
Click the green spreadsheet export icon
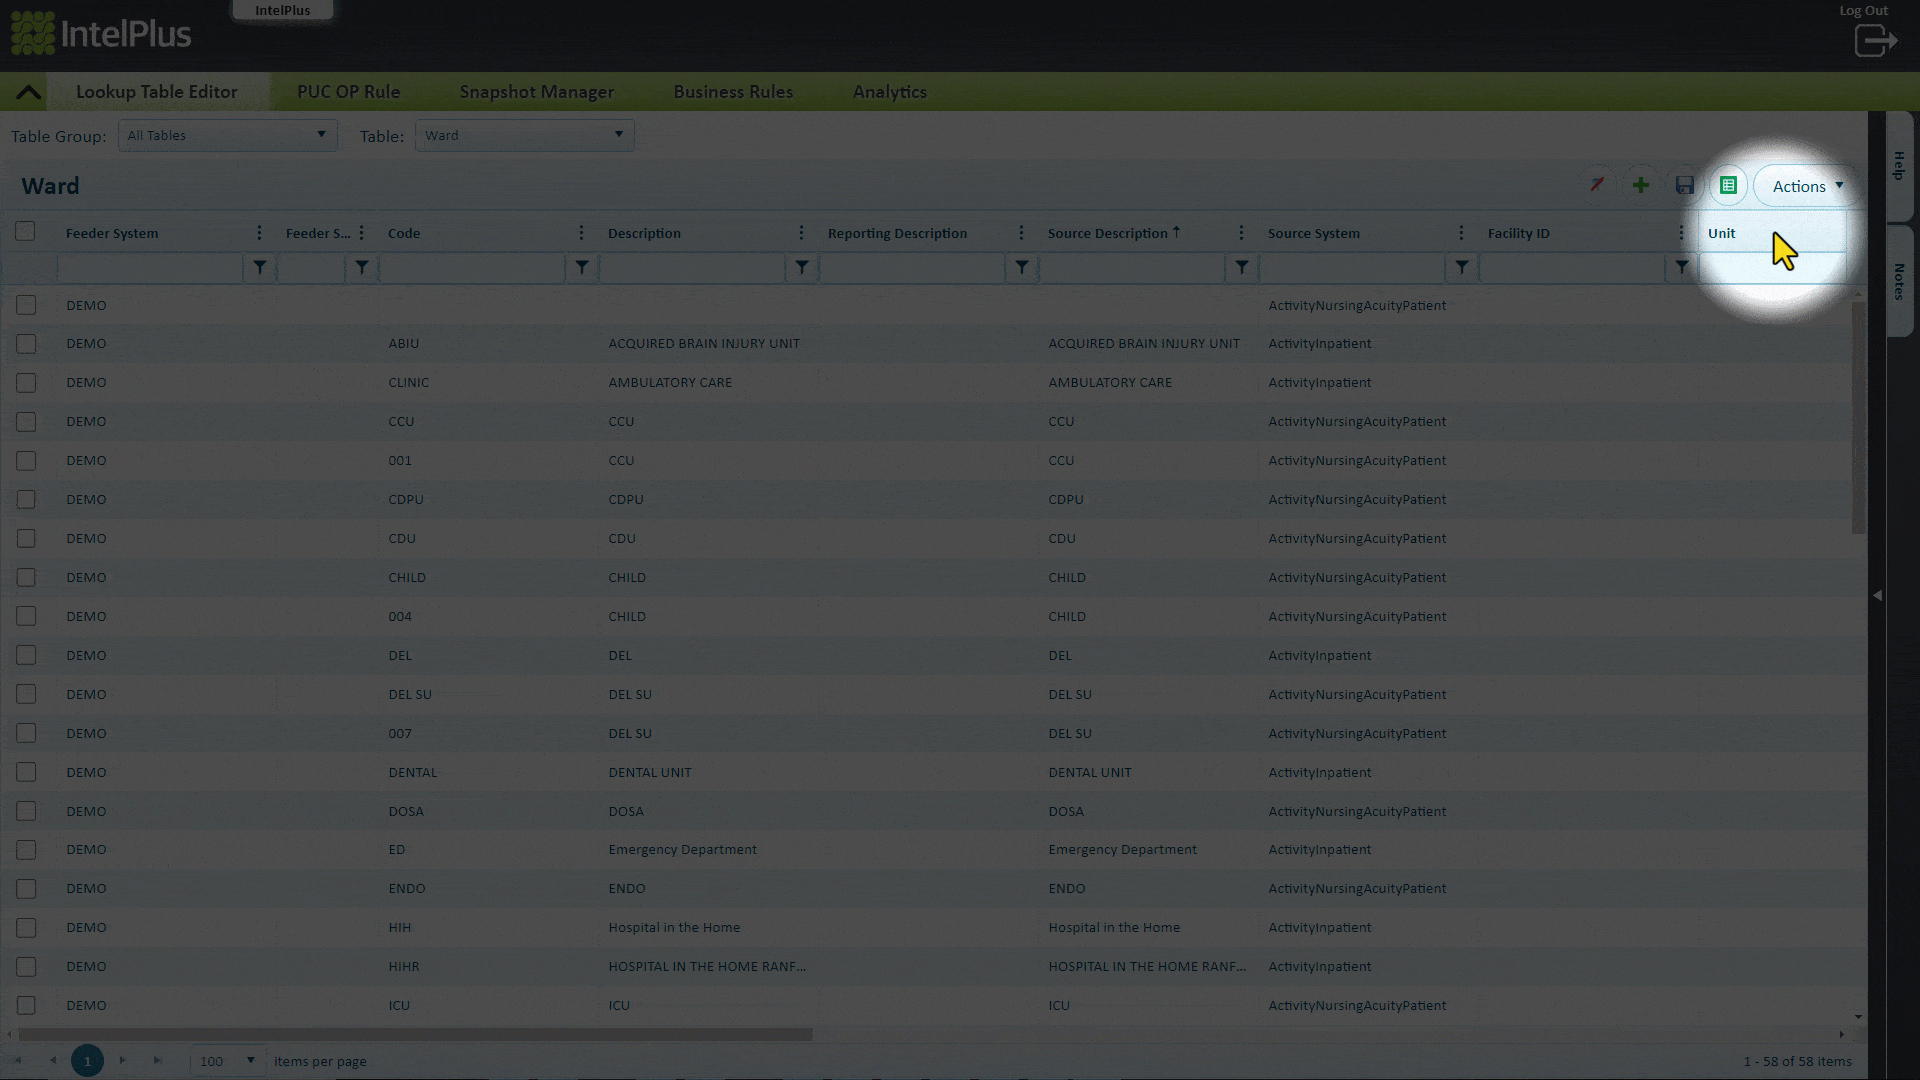(x=1728, y=185)
